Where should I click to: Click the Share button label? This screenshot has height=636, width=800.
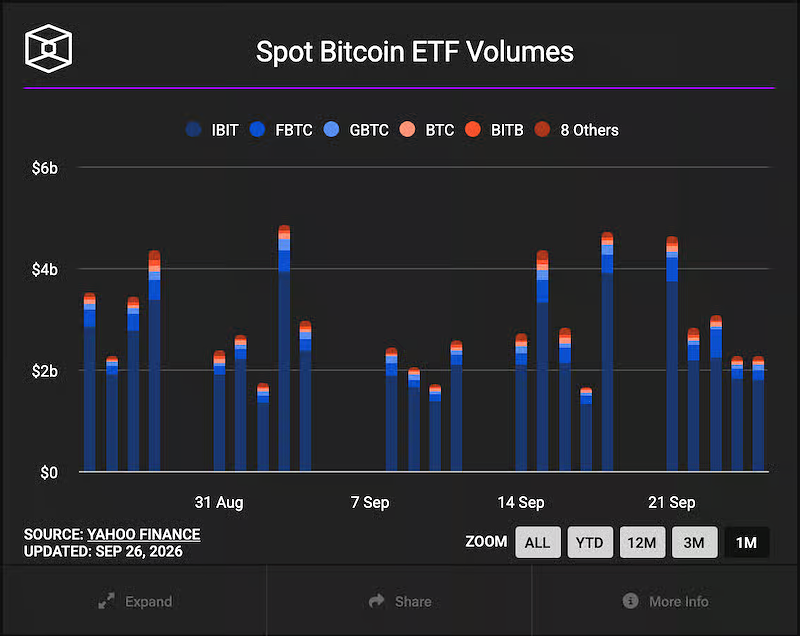(413, 601)
